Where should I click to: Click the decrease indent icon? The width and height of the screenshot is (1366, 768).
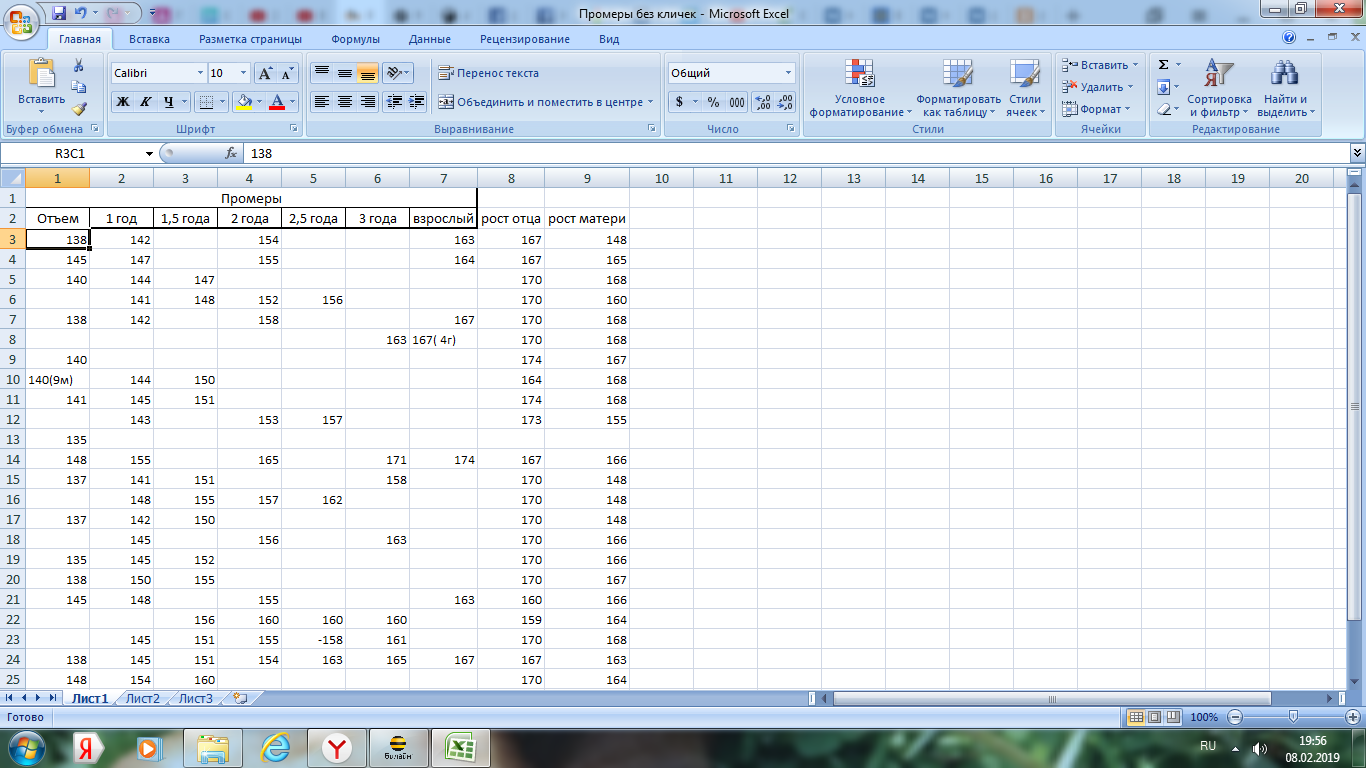pyautogui.click(x=394, y=102)
